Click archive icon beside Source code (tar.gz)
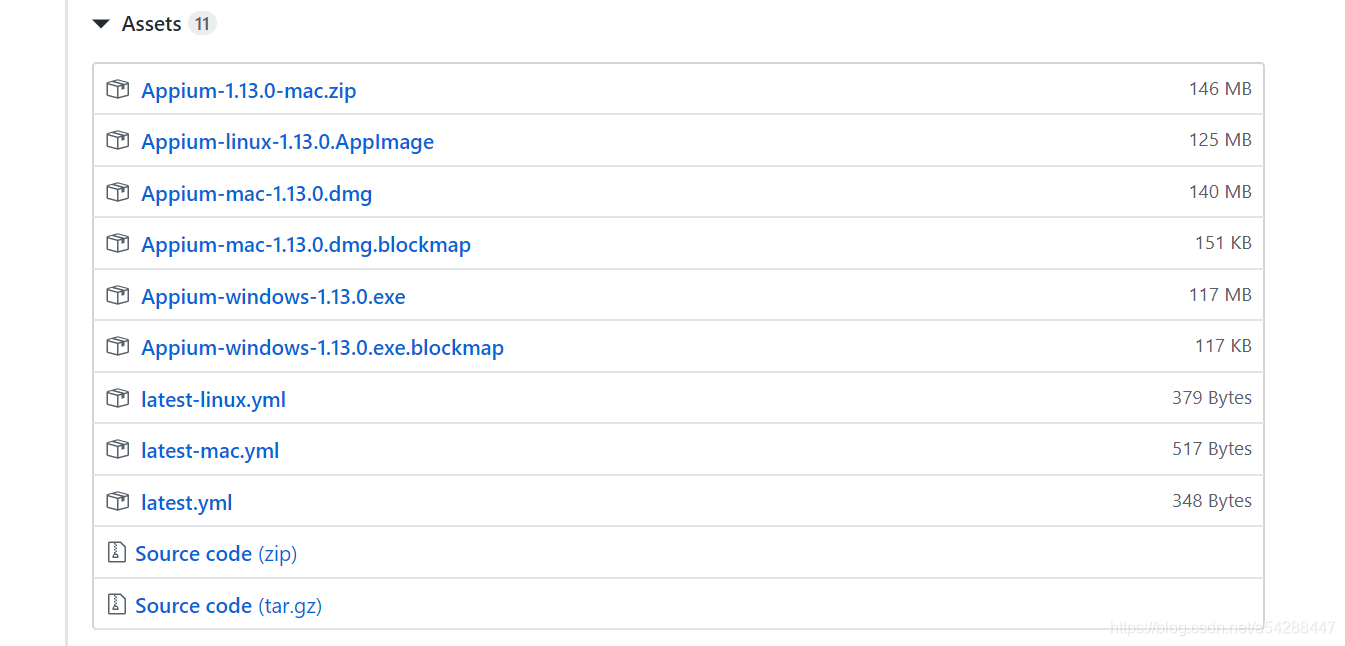 [117, 605]
